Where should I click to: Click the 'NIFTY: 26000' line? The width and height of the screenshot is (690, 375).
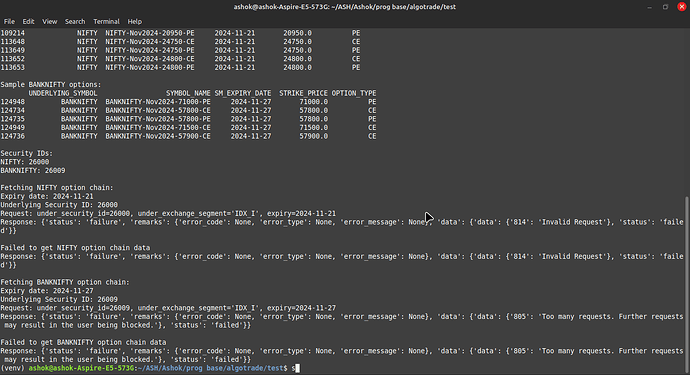[x=25, y=162]
